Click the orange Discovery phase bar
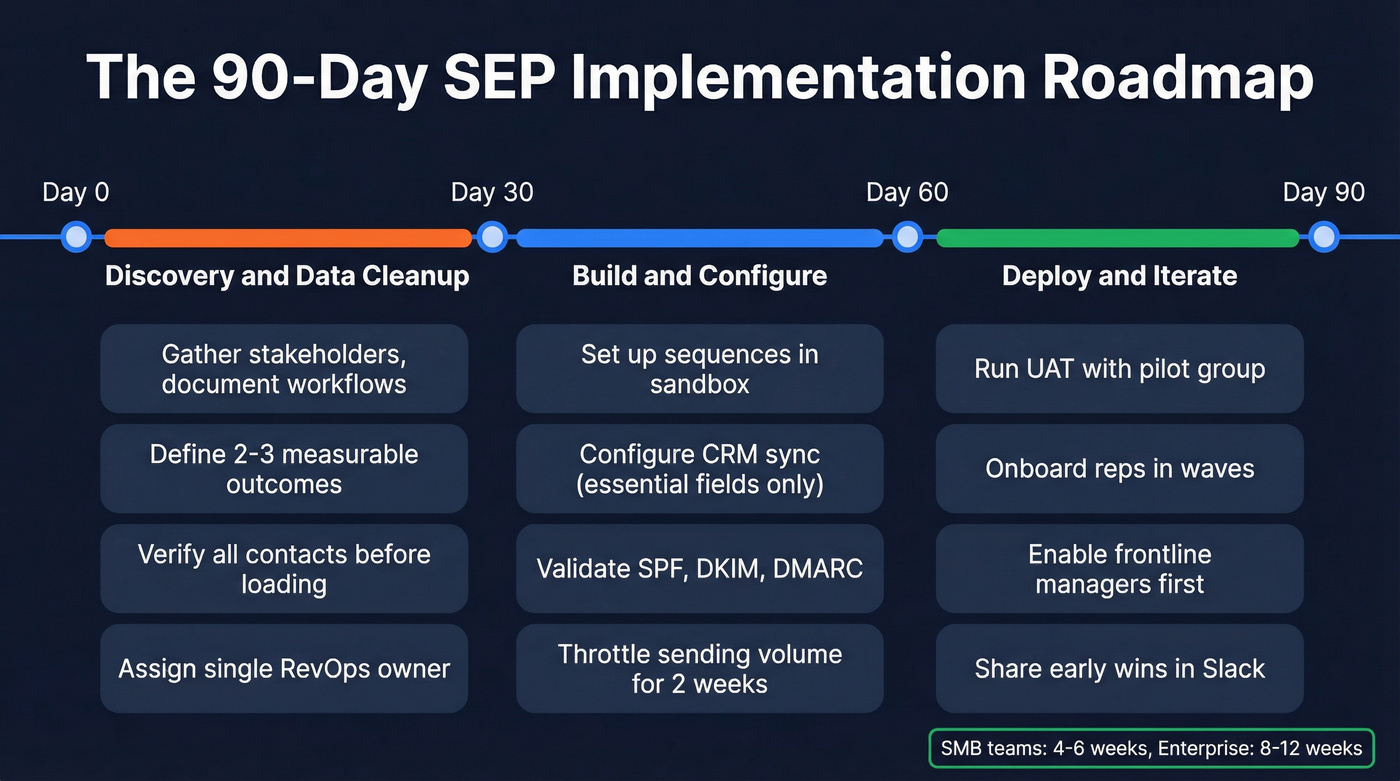Screen dimensions: 1400x781 tap(288, 237)
